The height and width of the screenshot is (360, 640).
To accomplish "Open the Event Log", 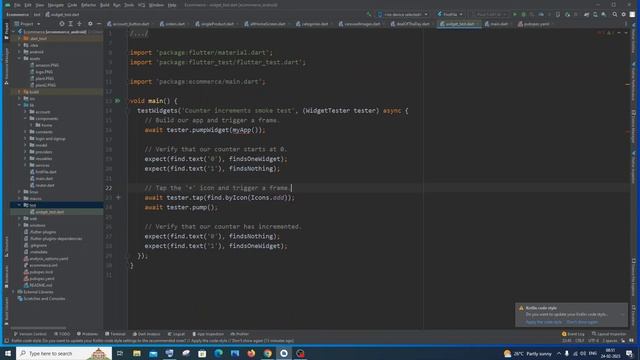I will tap(573, 334).
